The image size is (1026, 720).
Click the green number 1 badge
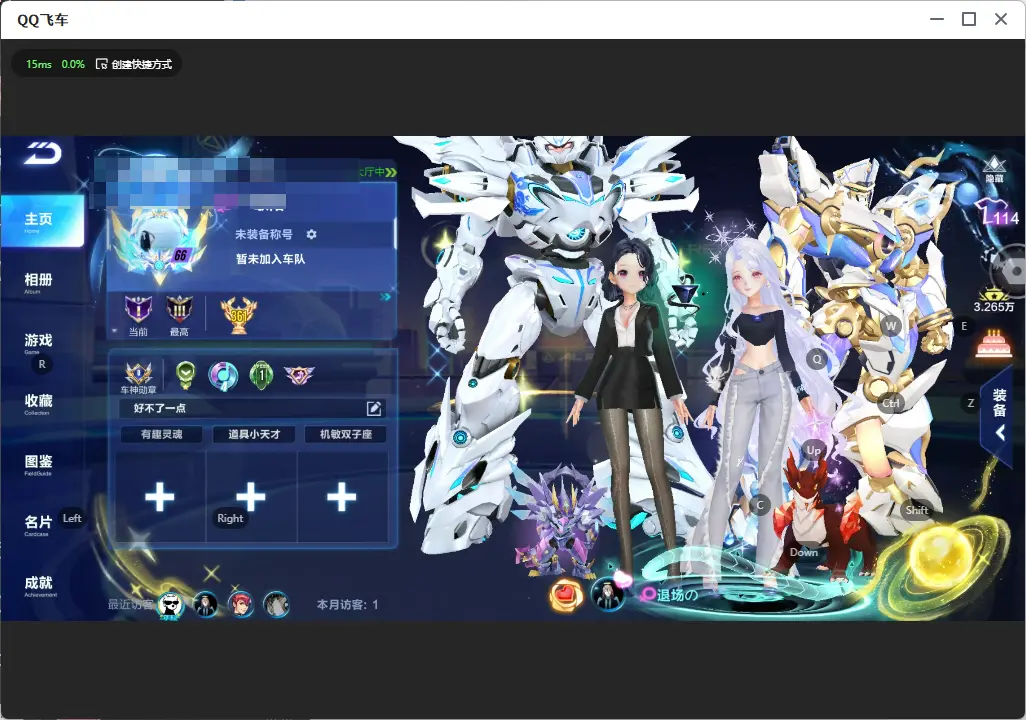coord(261,375)
